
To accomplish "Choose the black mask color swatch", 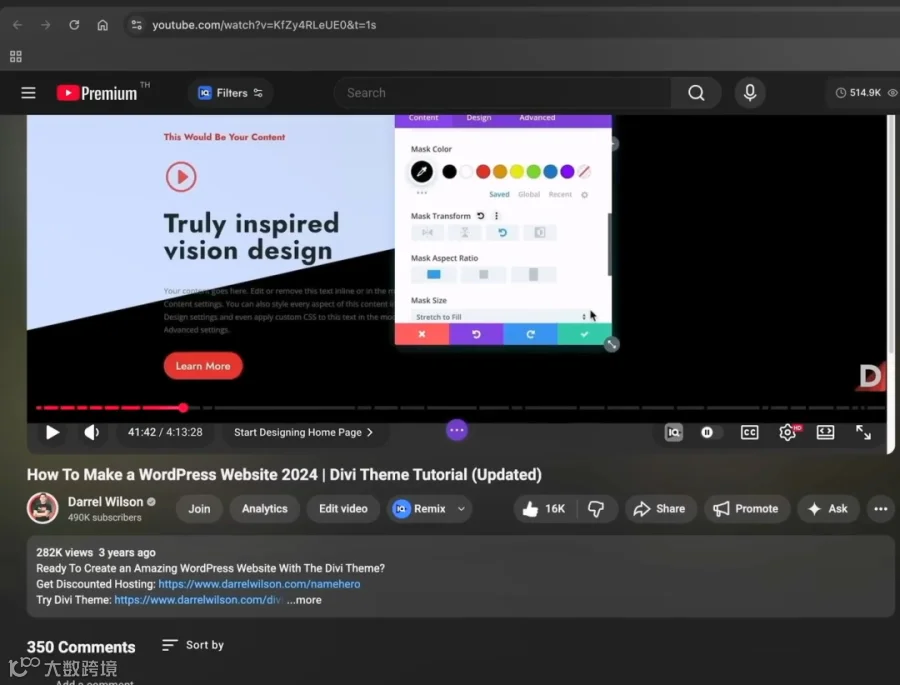I will click(x=449, y=171).
